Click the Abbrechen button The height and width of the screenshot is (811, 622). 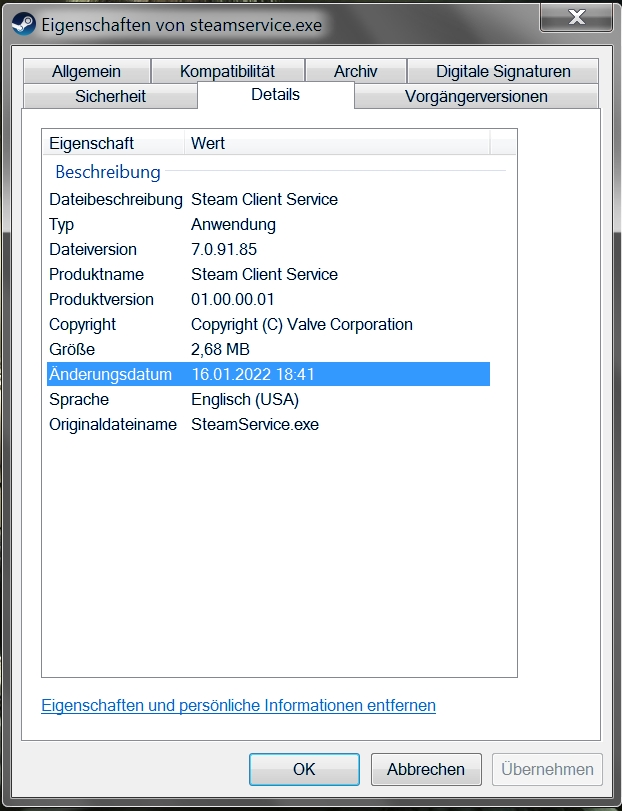(426, 769)
